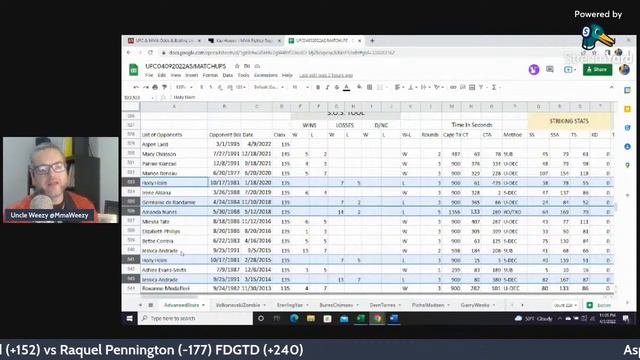Click the browser reload icon
640x360 pixels.
[150, 53]
